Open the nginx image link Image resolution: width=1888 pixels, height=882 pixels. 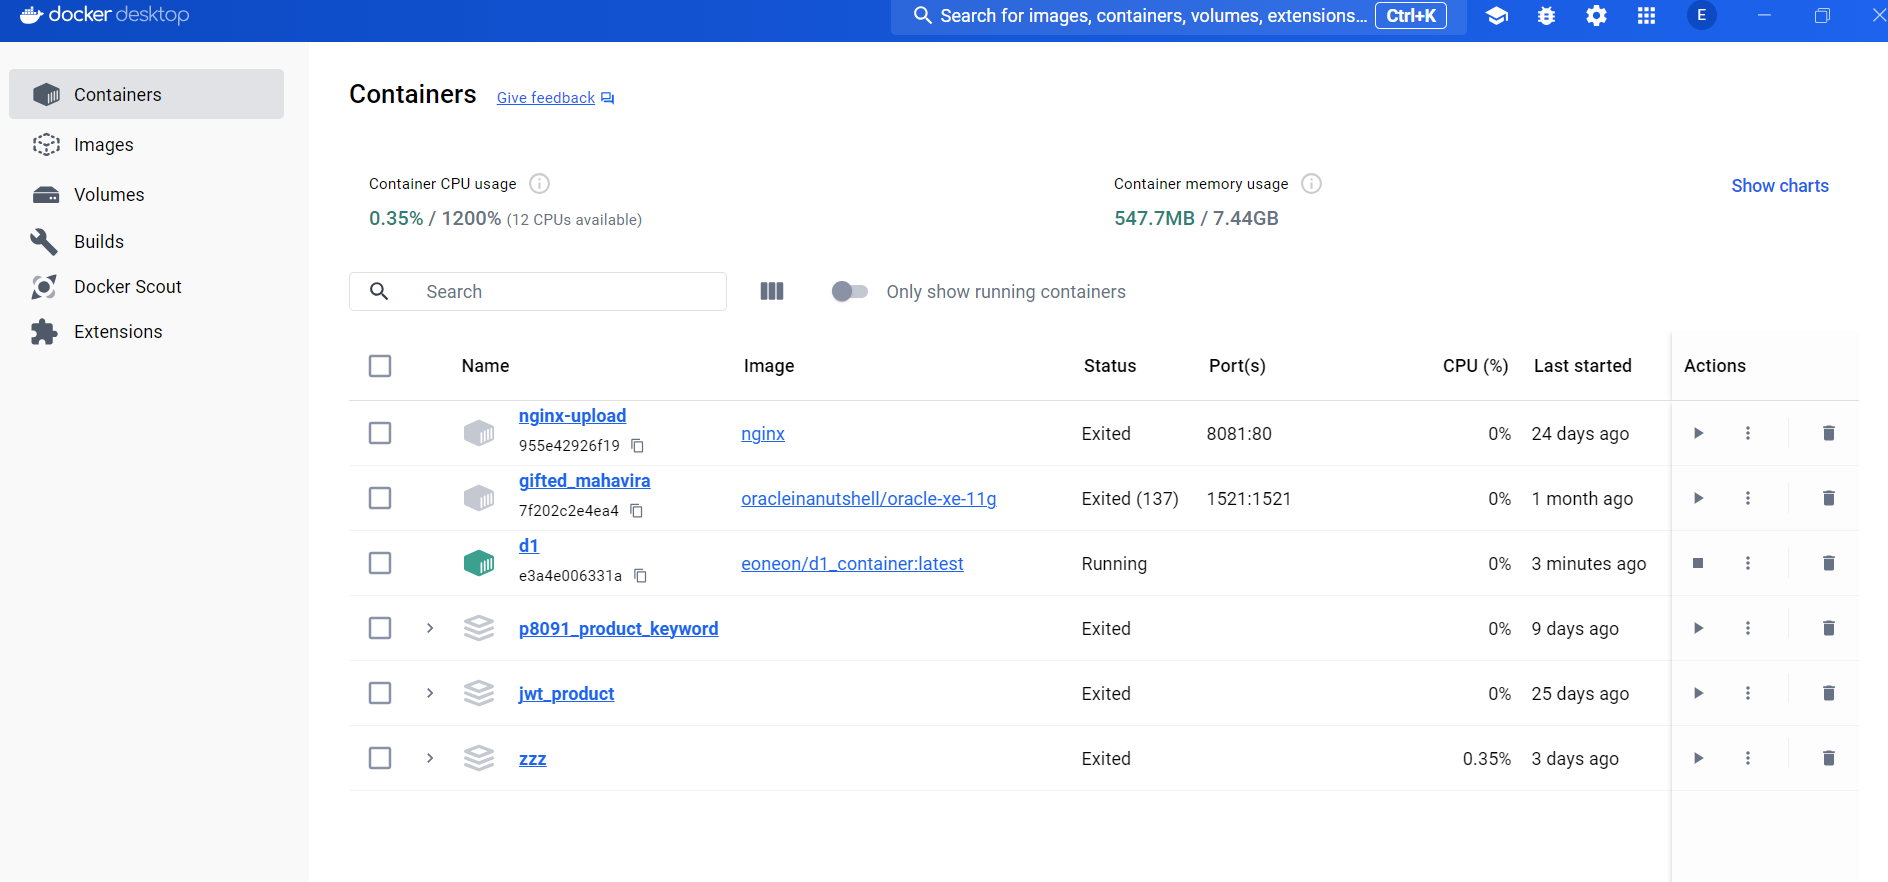coord(763,434)
